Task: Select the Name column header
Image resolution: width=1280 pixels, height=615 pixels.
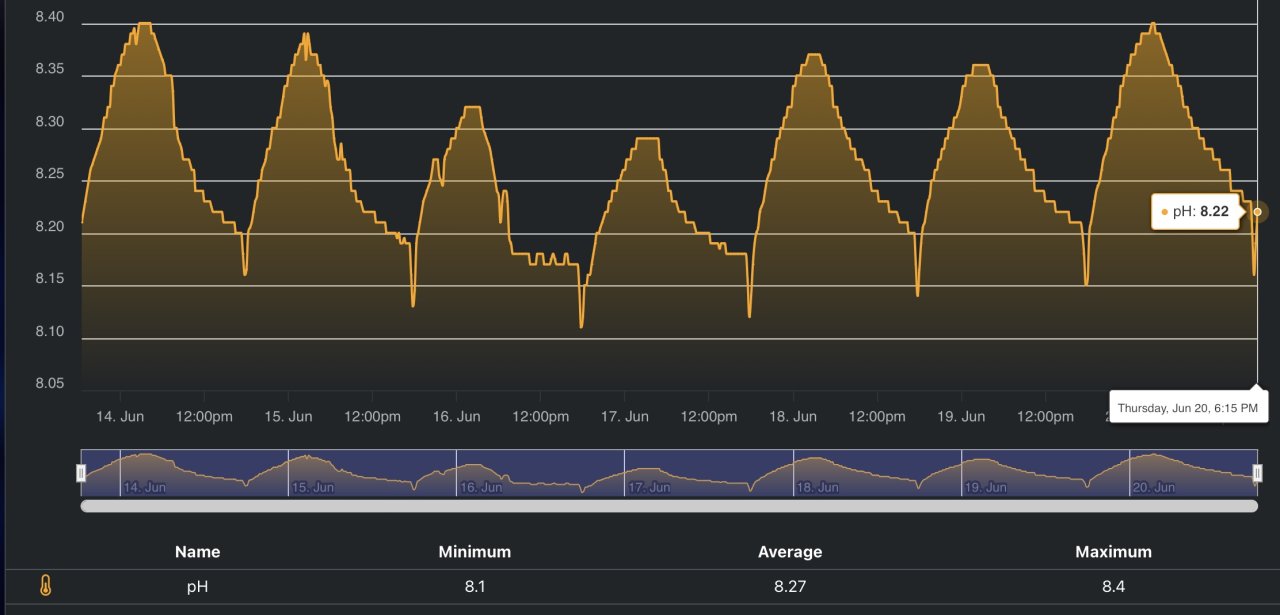Action: [x=197, y=552]
